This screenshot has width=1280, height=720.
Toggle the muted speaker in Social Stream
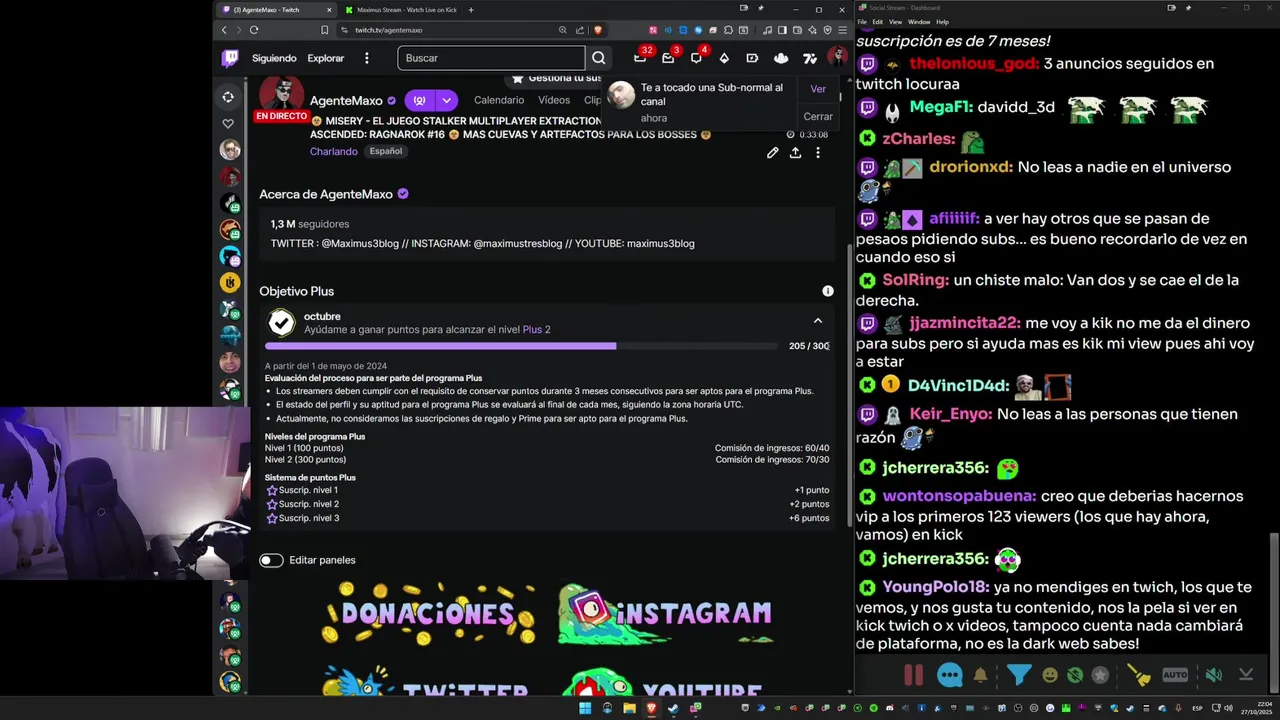(x=1213, y=675)
